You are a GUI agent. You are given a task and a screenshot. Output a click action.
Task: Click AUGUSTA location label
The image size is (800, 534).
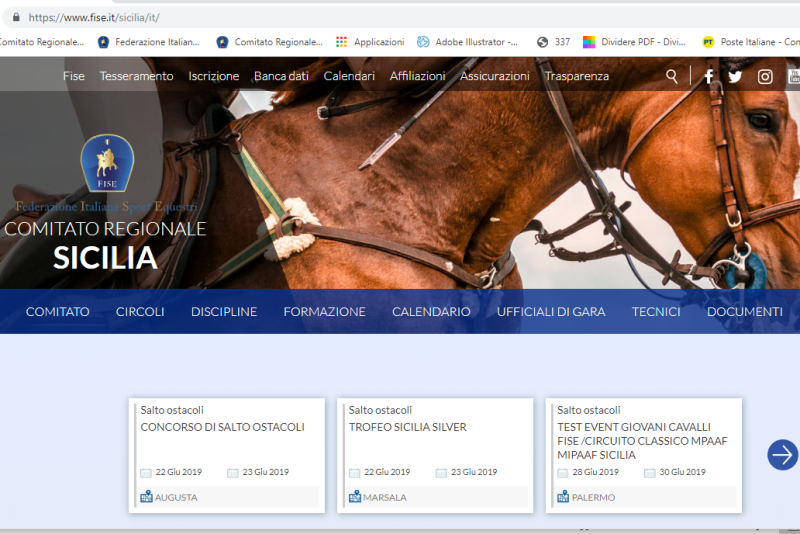[x=176, y=497]
